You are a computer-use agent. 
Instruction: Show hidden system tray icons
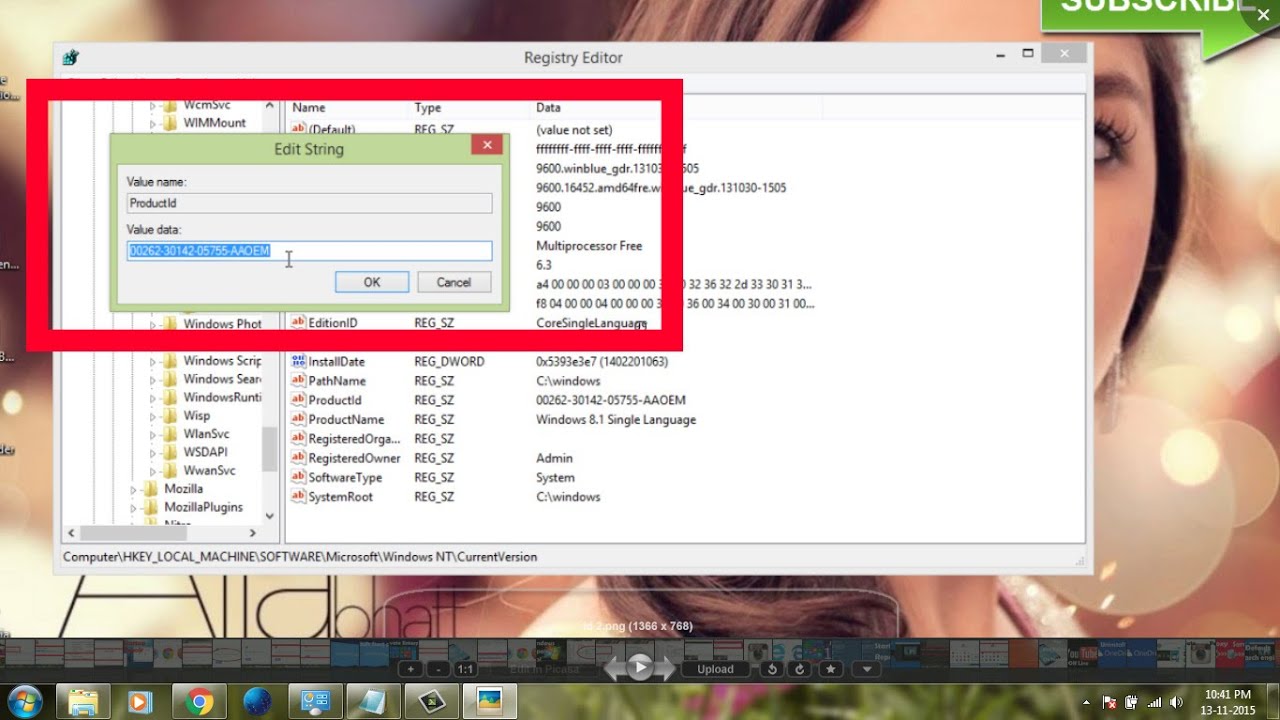pyautogui.click(x=1087, y=702)
